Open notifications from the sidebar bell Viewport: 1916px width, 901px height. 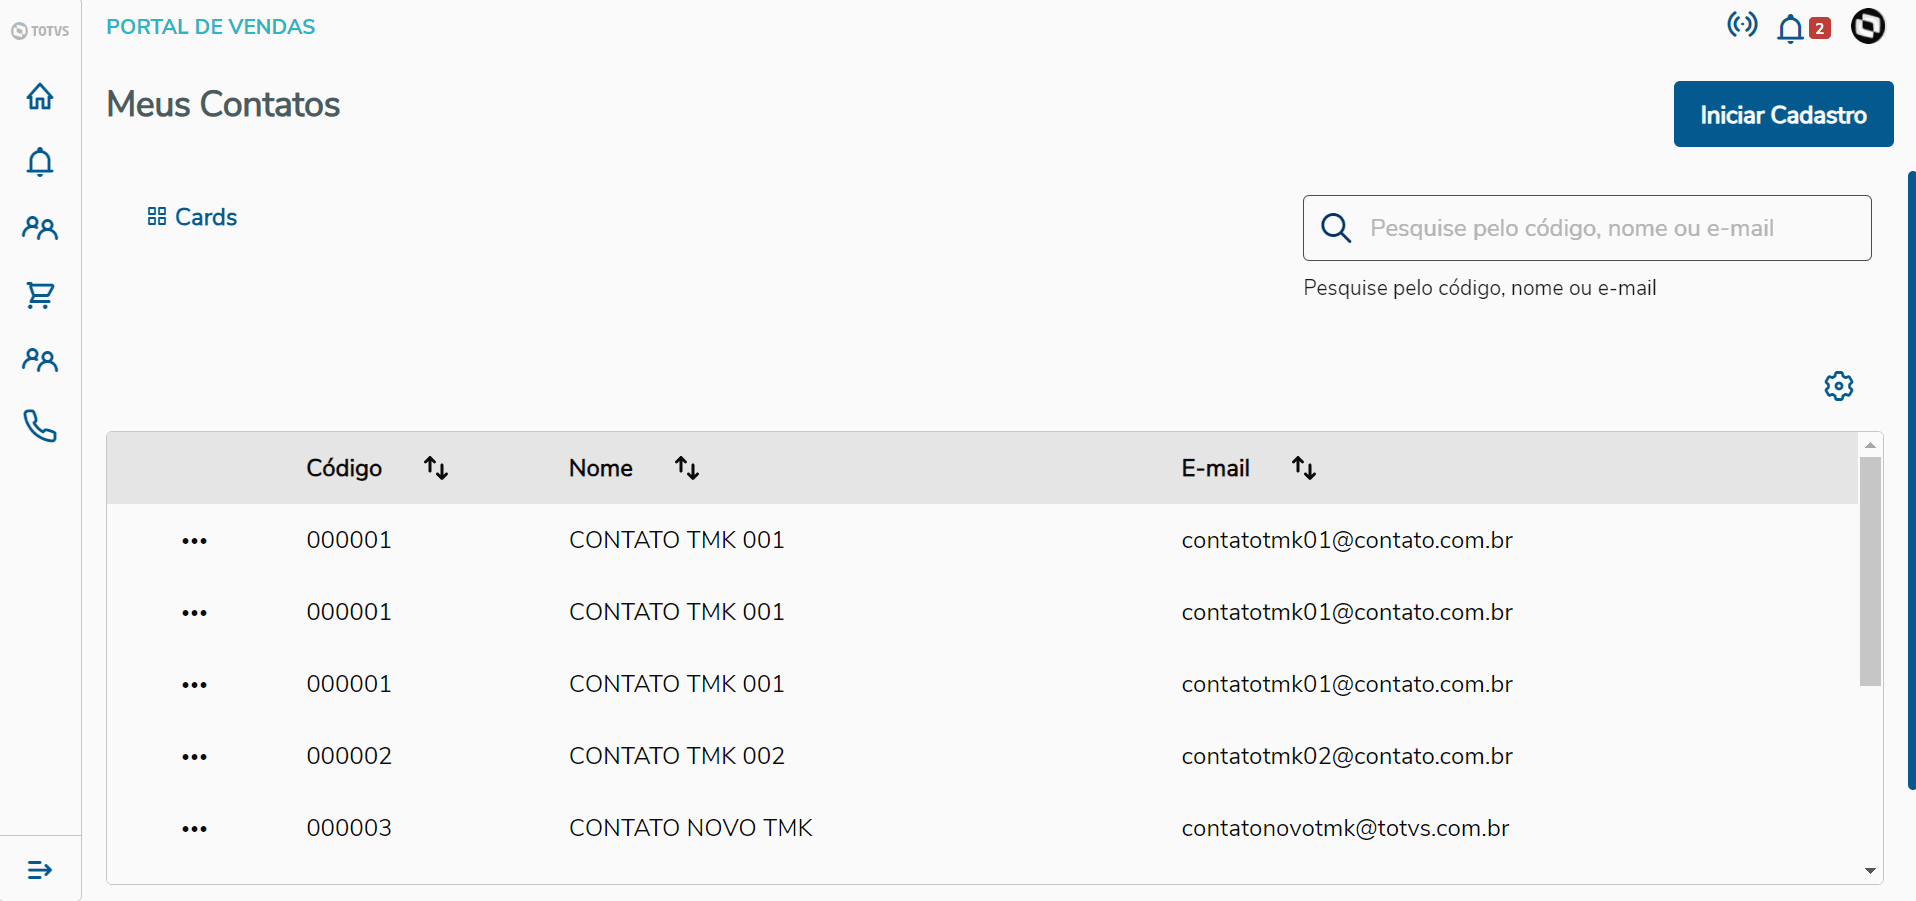click(x=40, y=162)
